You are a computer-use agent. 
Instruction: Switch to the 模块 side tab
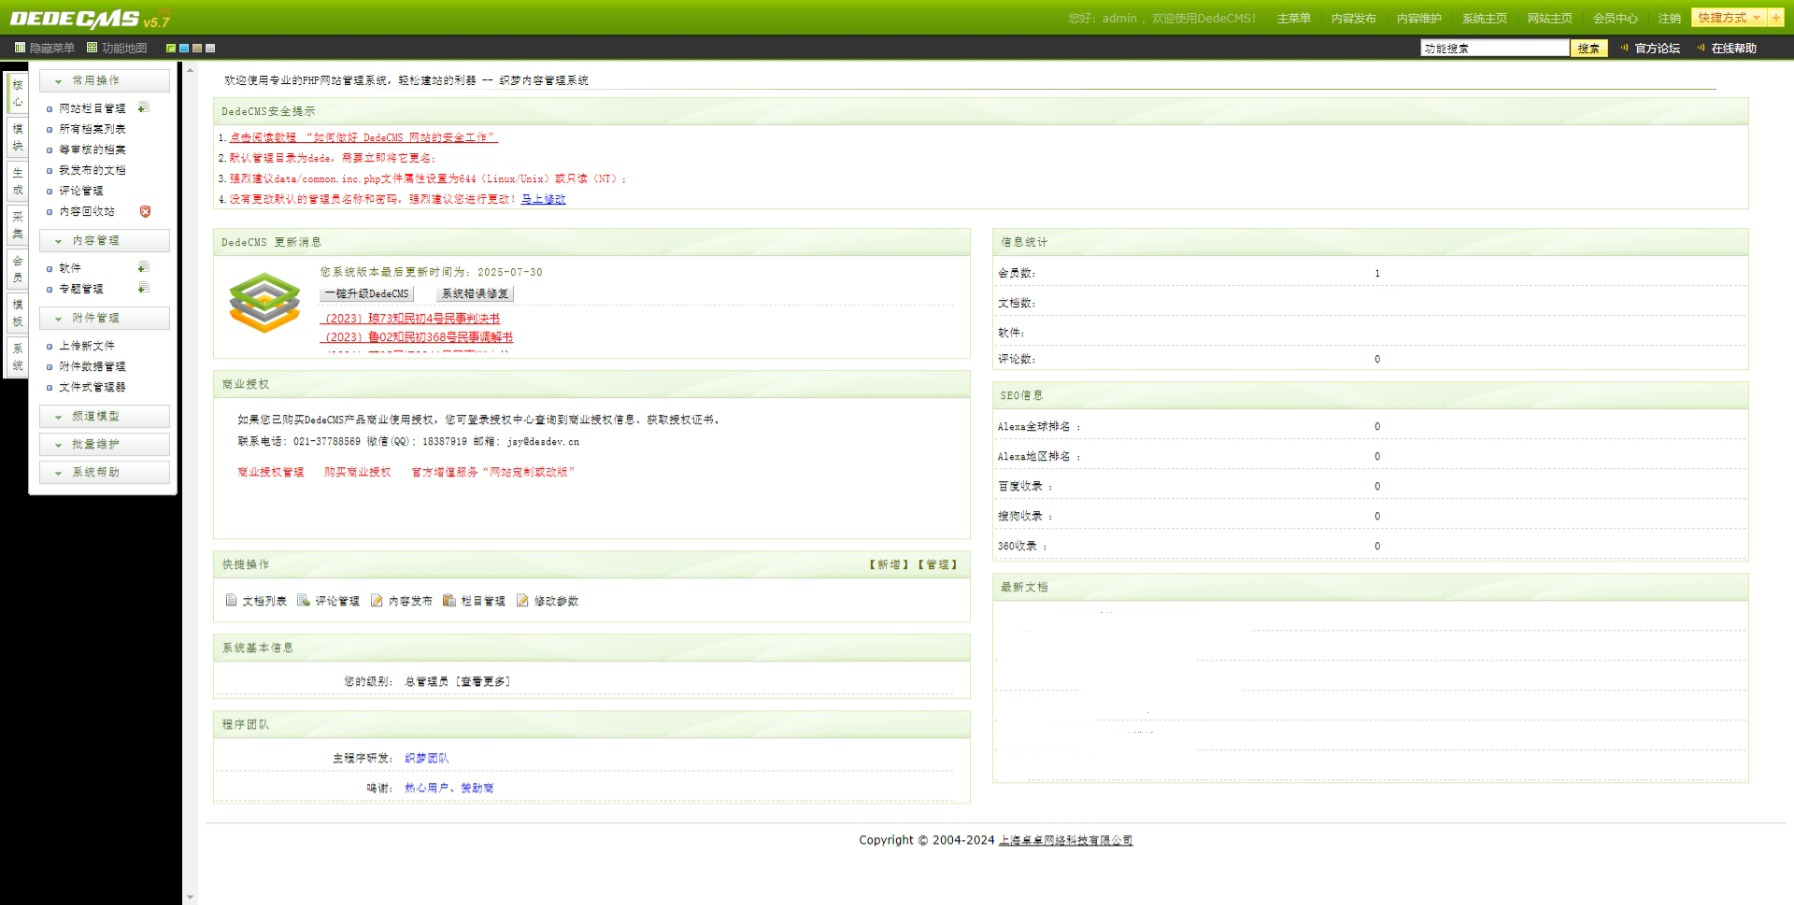pyautogui.click(x=17, y=137)
